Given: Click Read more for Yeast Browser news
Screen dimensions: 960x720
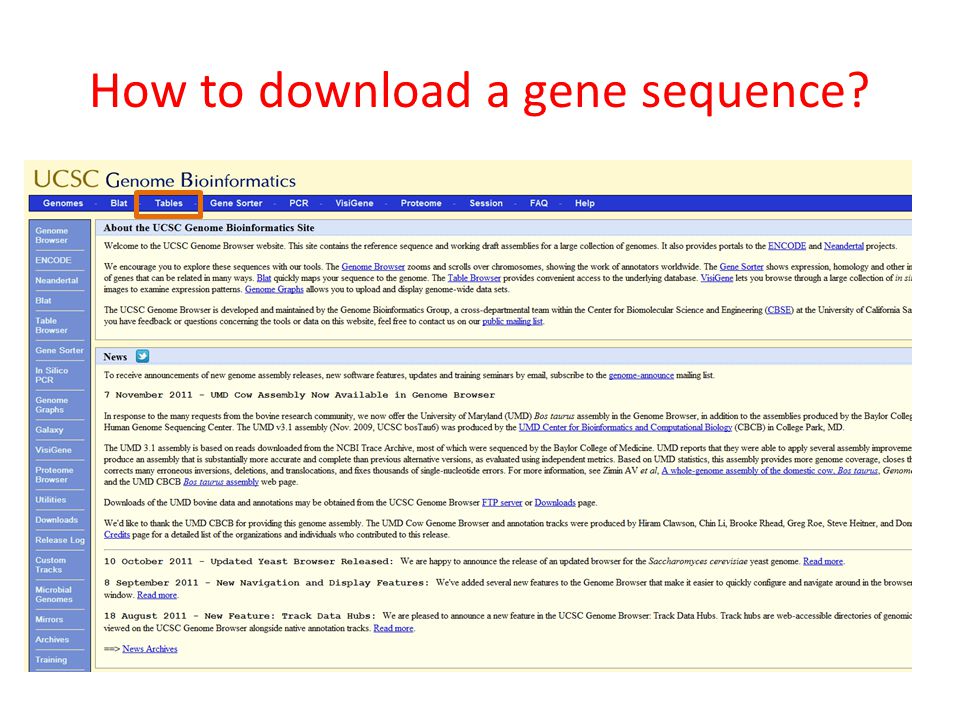Looking at the screenshot, I should [823, 561].
